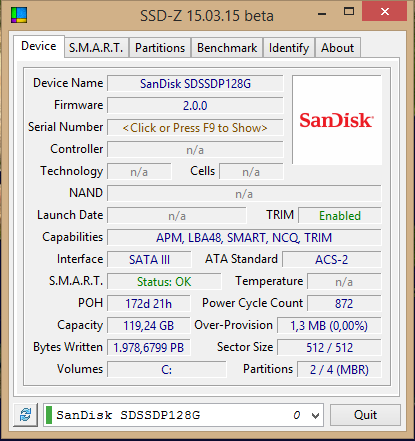This screenshot has height=441, width=415.
Task: Select the Device Name value SanDisk SDSSDP128G
Action: pyautogui.click(x=195, y=84)
